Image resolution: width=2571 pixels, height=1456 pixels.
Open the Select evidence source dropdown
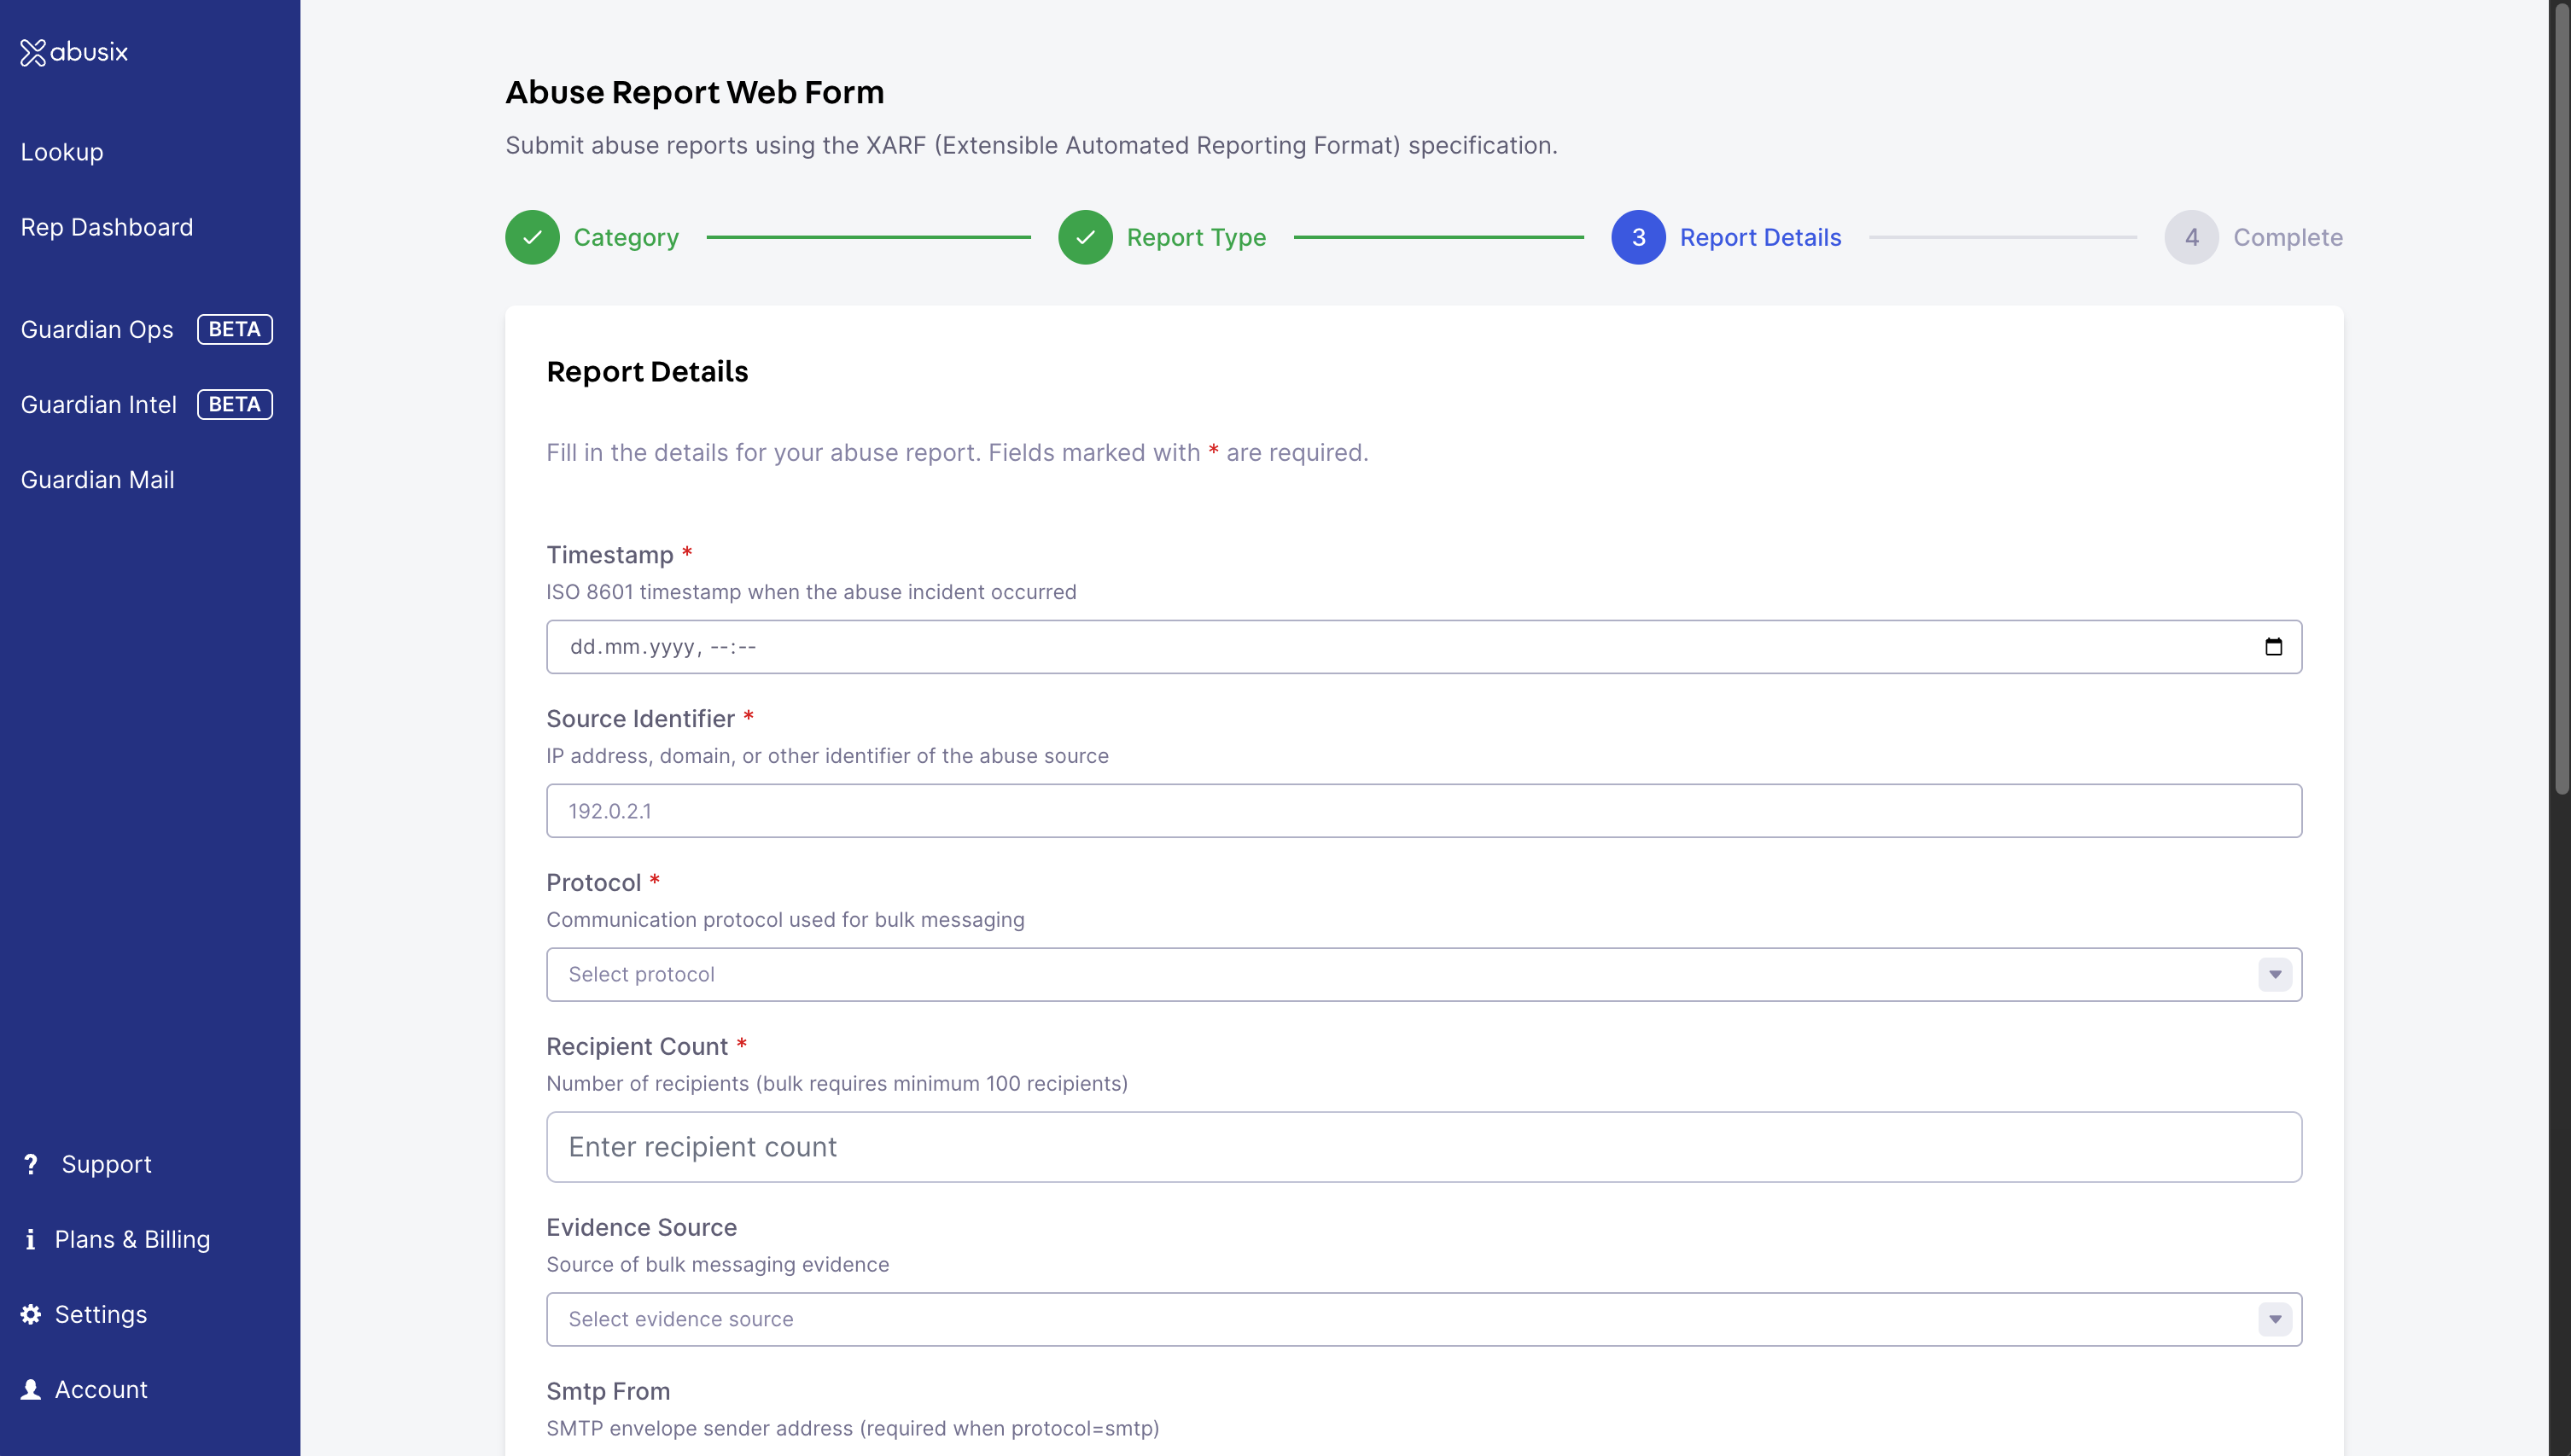[x=1400, y=1319]
